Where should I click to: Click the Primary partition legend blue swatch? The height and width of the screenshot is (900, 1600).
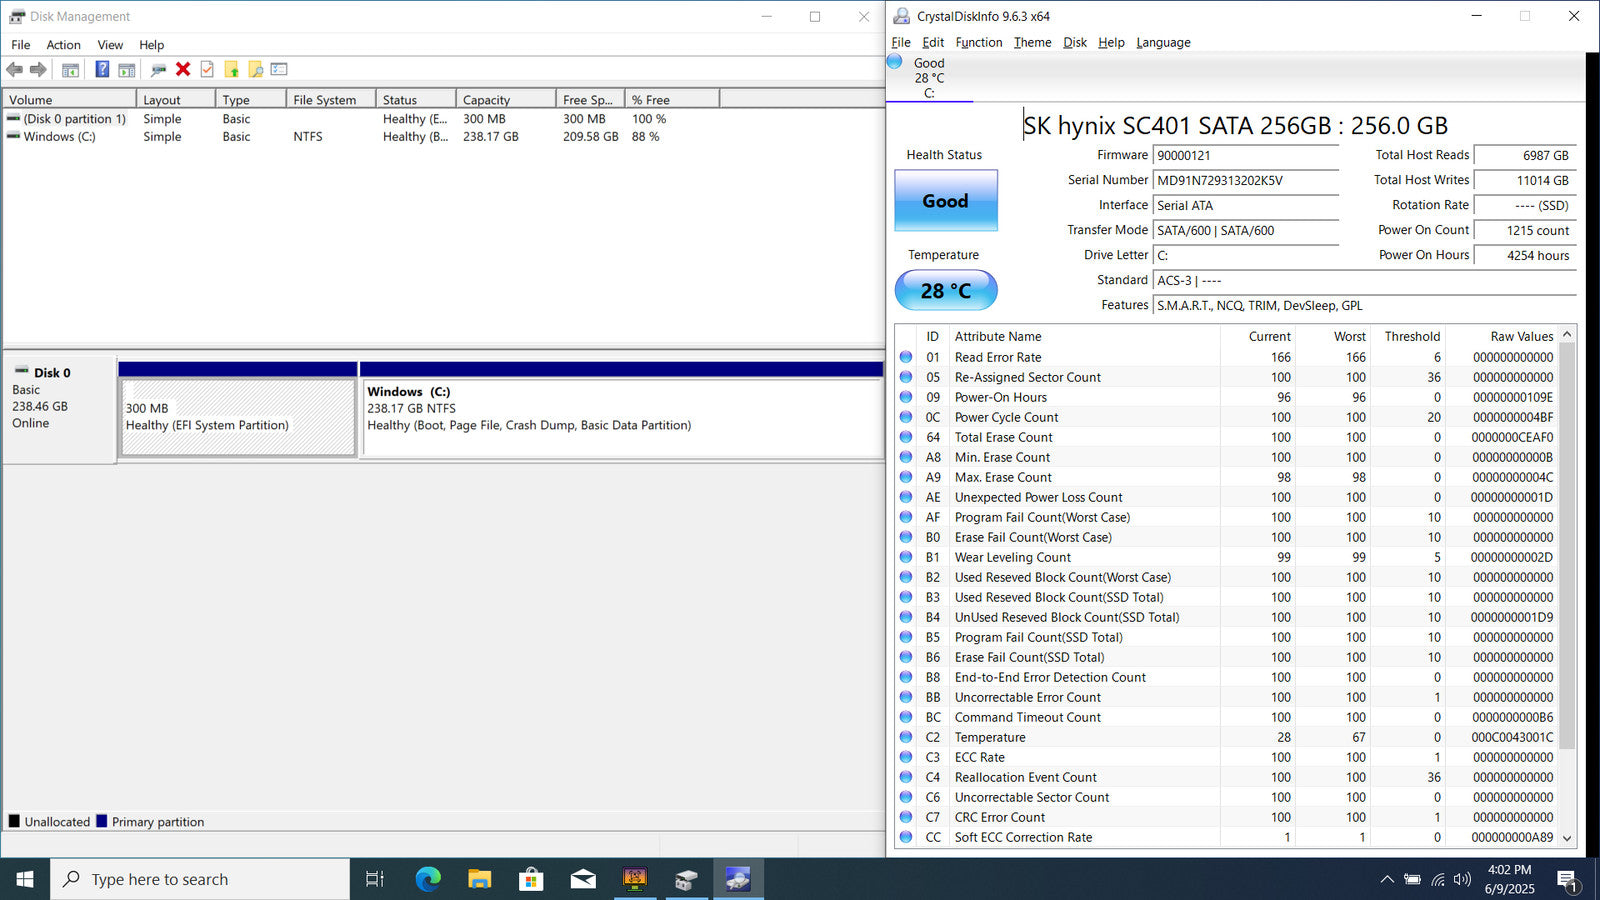pyautogui.click(x=101, y=821)
